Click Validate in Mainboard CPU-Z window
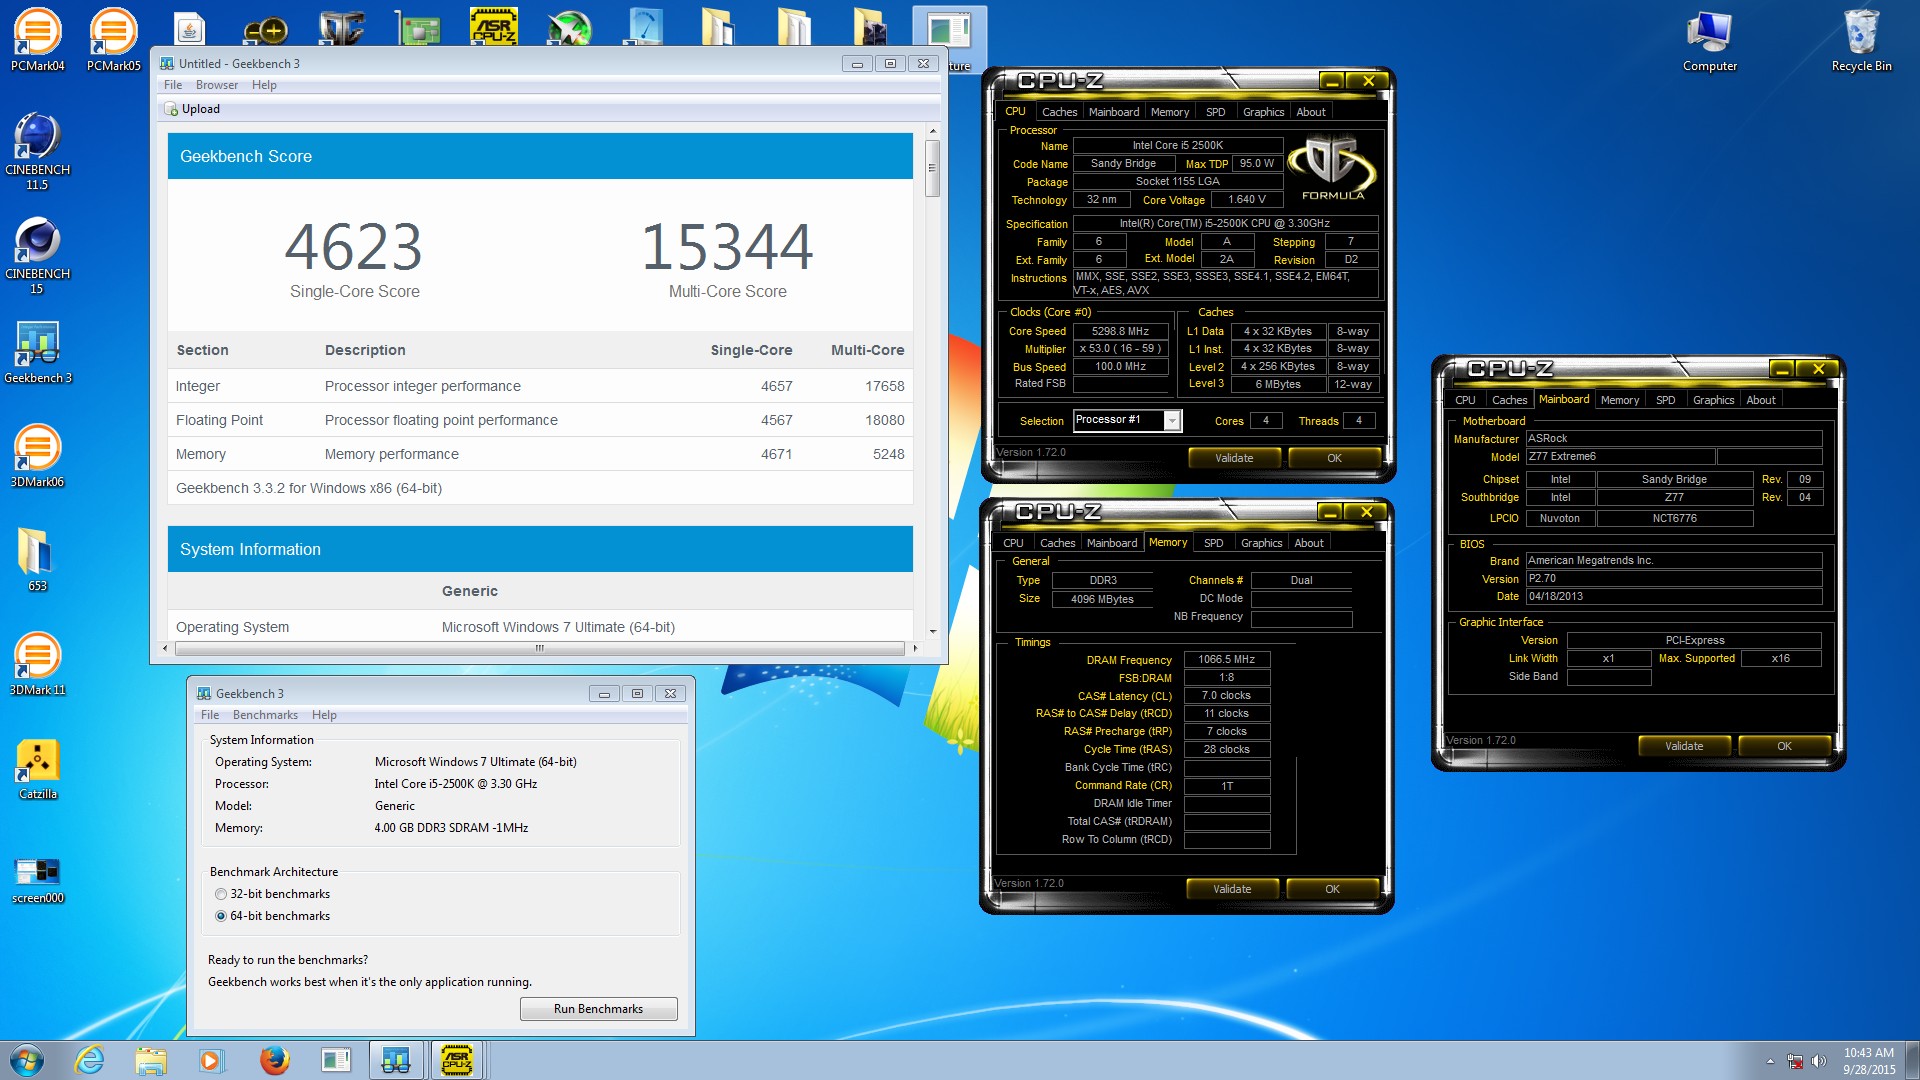The width and height of the screenshot is (1920, 1080). pyautogui.click(x=1684, y=746)
